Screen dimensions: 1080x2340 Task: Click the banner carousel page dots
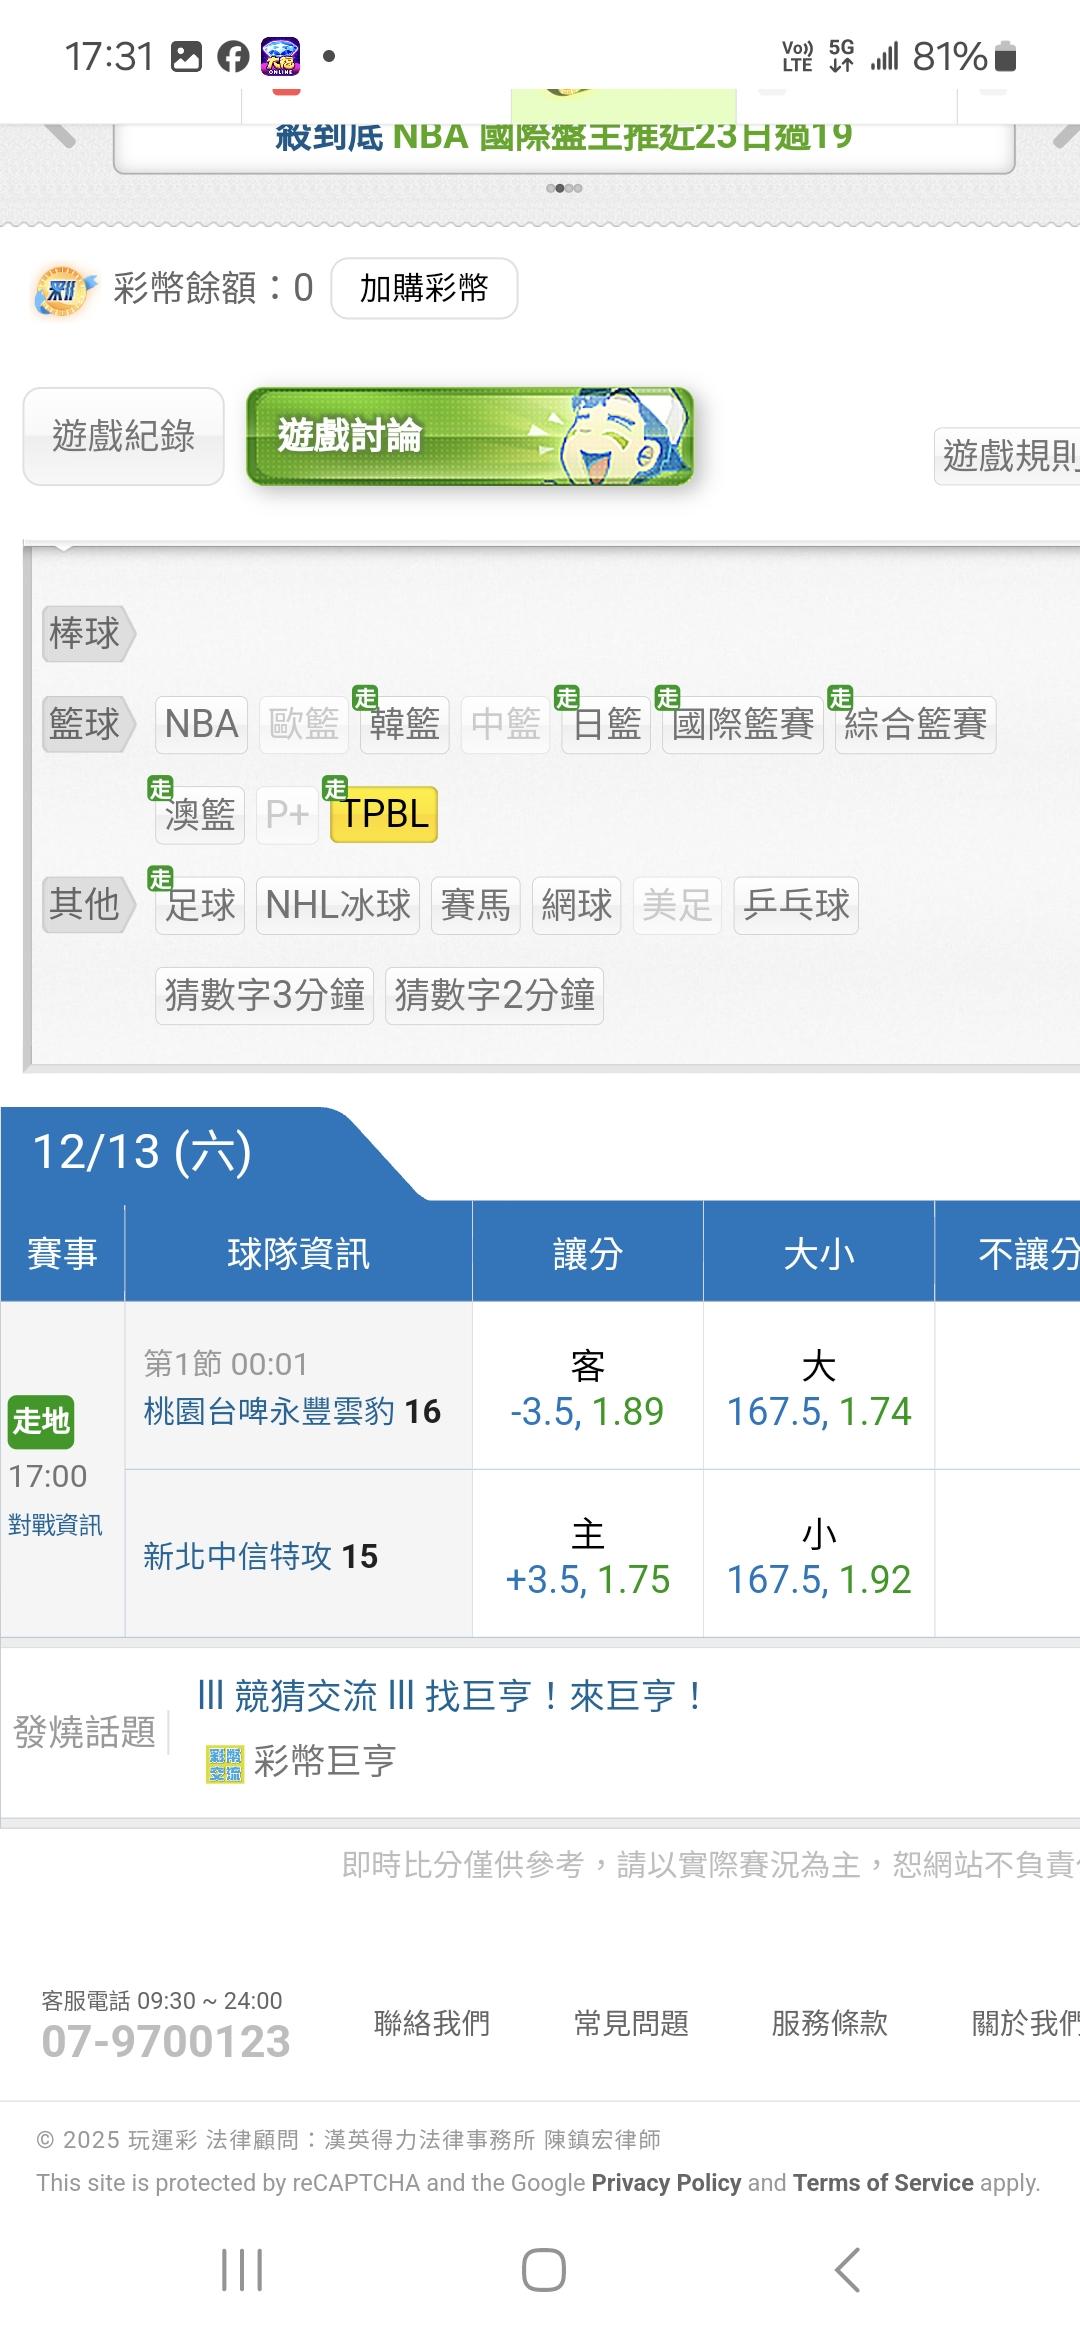coord(564,188)
